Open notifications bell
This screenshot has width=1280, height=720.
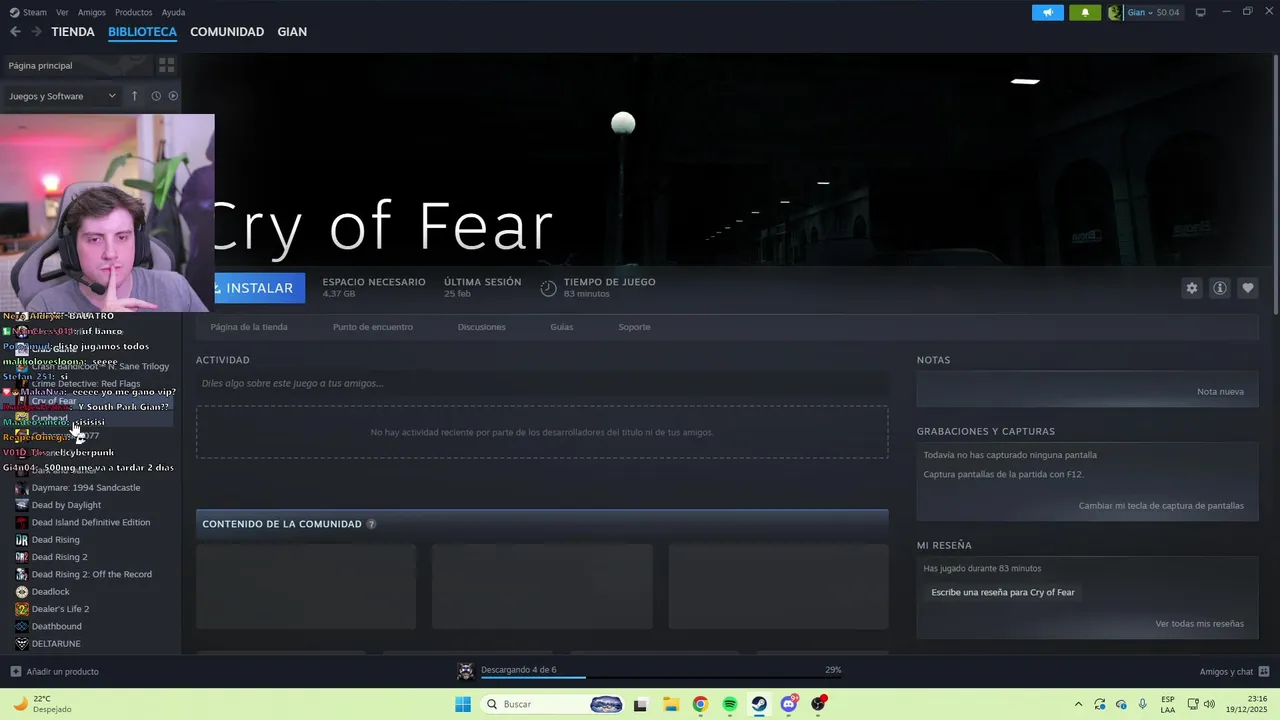click(1085, 12)
